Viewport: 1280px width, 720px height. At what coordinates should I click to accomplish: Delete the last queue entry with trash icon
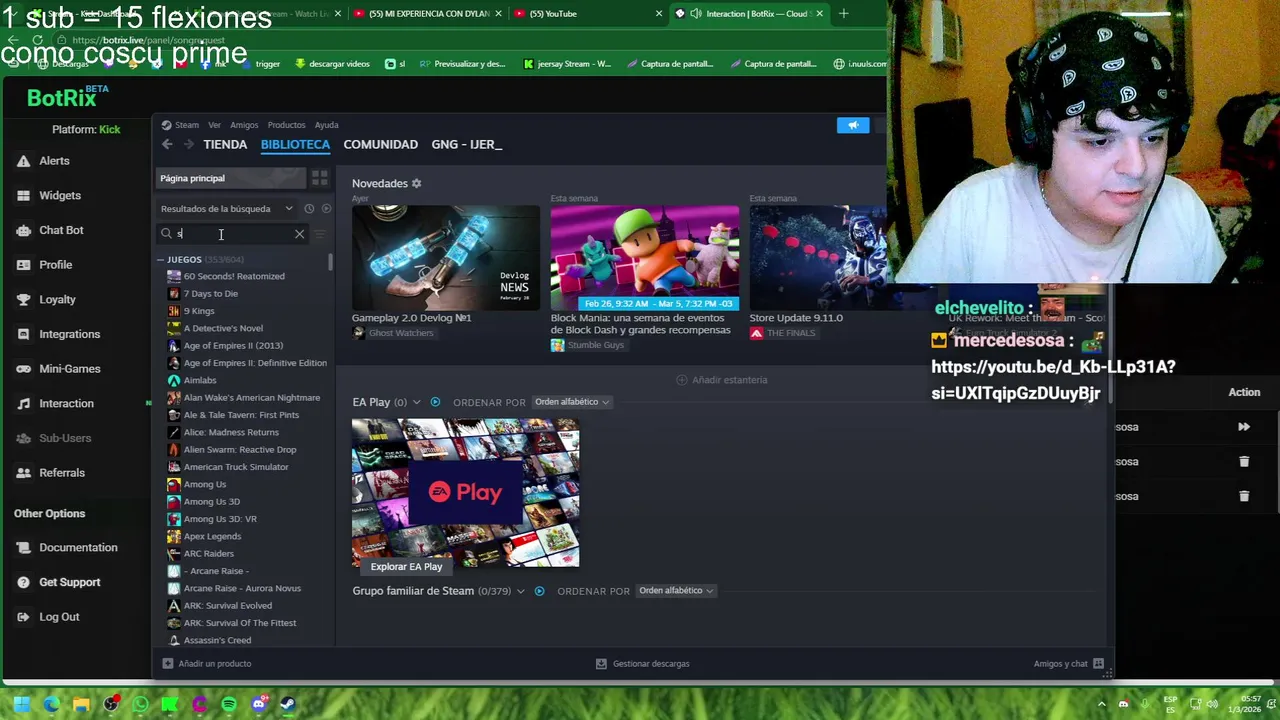click(x=1244, y=496)
